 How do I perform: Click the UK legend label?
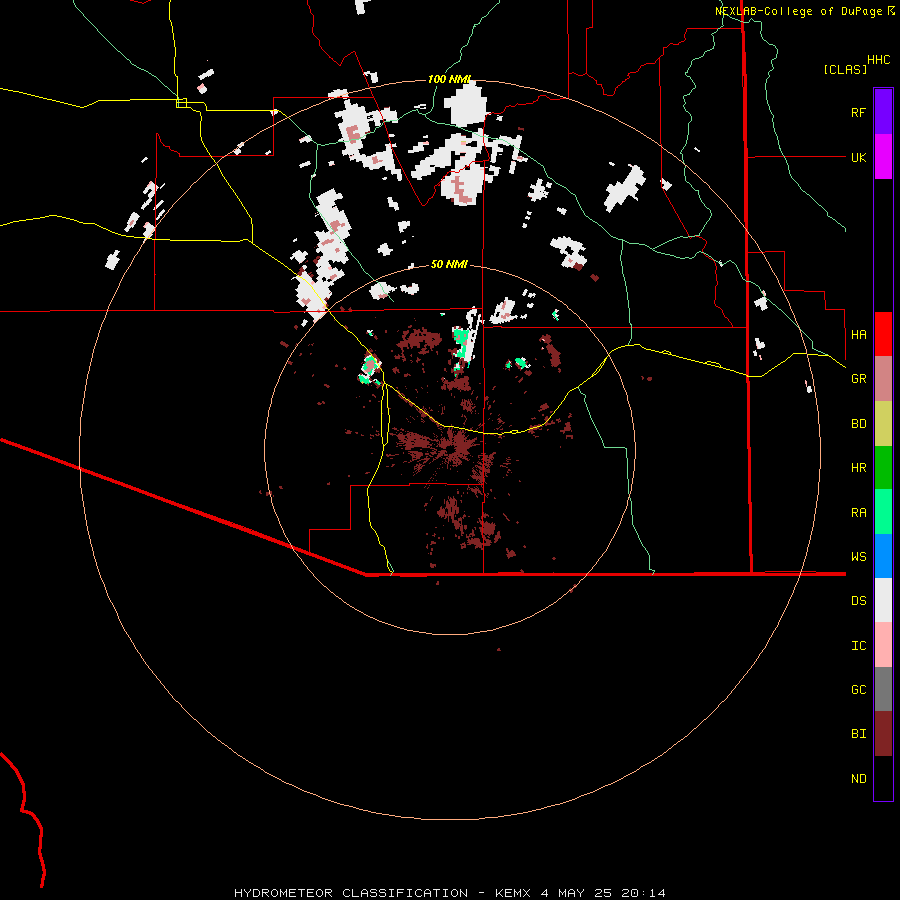[x=858, y=157]
